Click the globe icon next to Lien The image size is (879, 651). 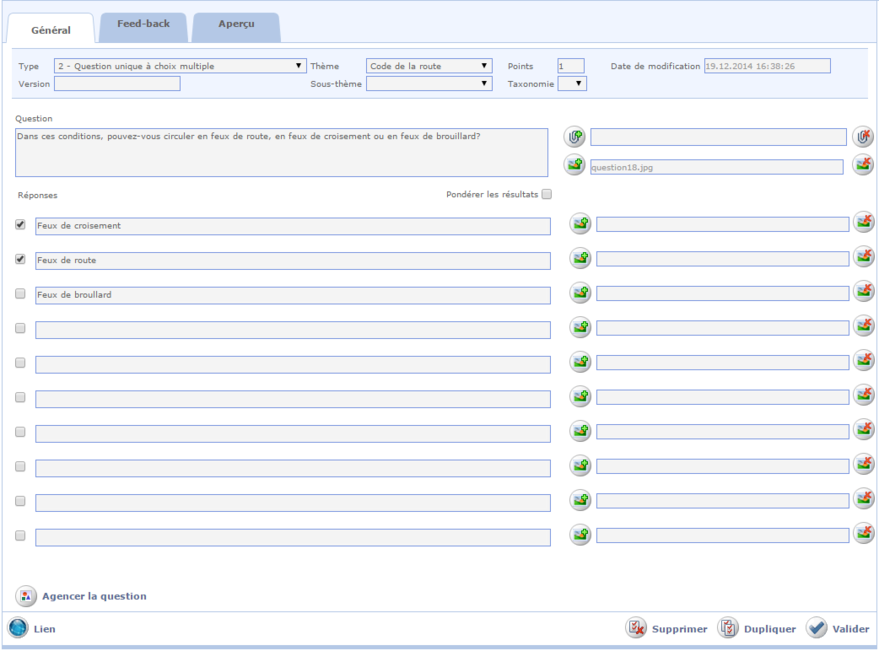tap(18, 629)
